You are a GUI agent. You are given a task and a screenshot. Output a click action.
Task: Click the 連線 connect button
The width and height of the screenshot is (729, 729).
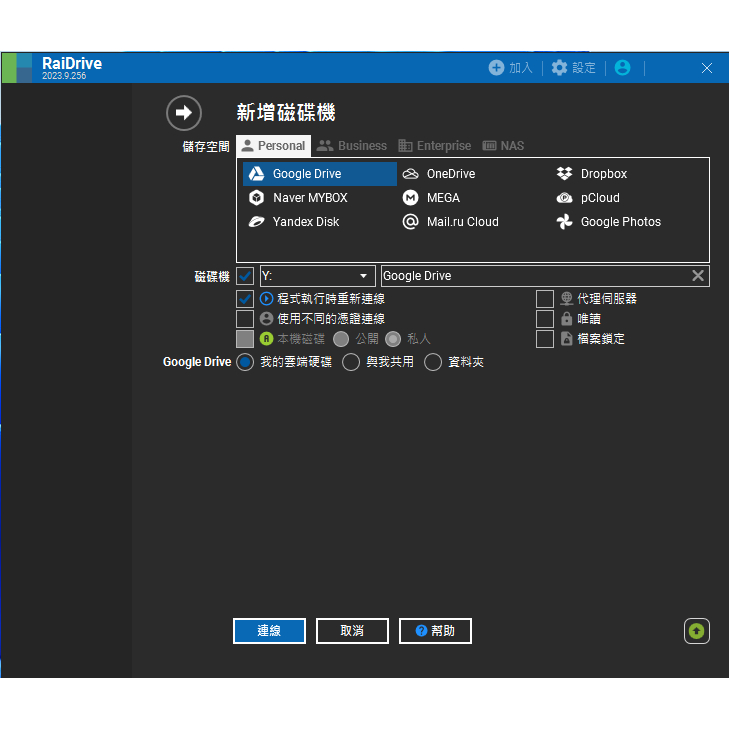pos(269,631)
